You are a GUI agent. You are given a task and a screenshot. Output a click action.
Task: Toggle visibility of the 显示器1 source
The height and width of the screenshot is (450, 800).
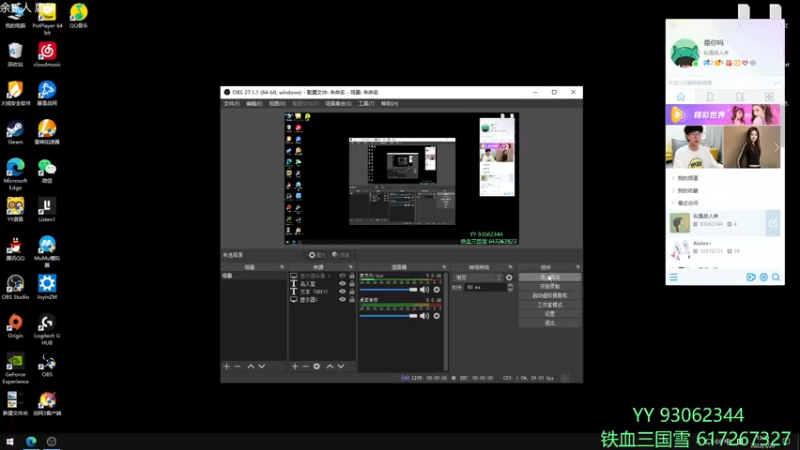point(342,299)
